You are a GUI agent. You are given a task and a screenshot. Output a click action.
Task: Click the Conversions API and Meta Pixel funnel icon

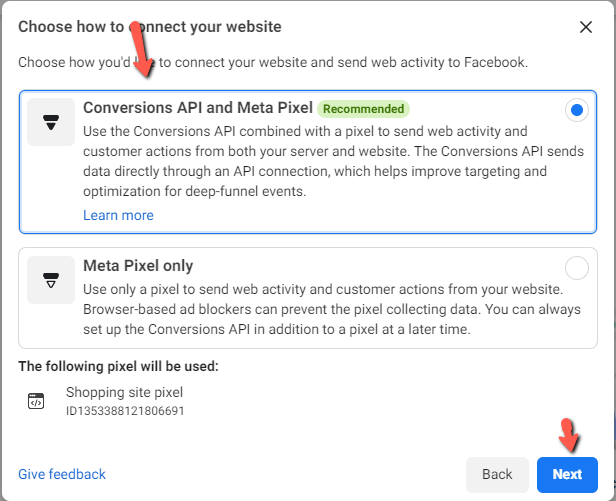pos(51,122)
